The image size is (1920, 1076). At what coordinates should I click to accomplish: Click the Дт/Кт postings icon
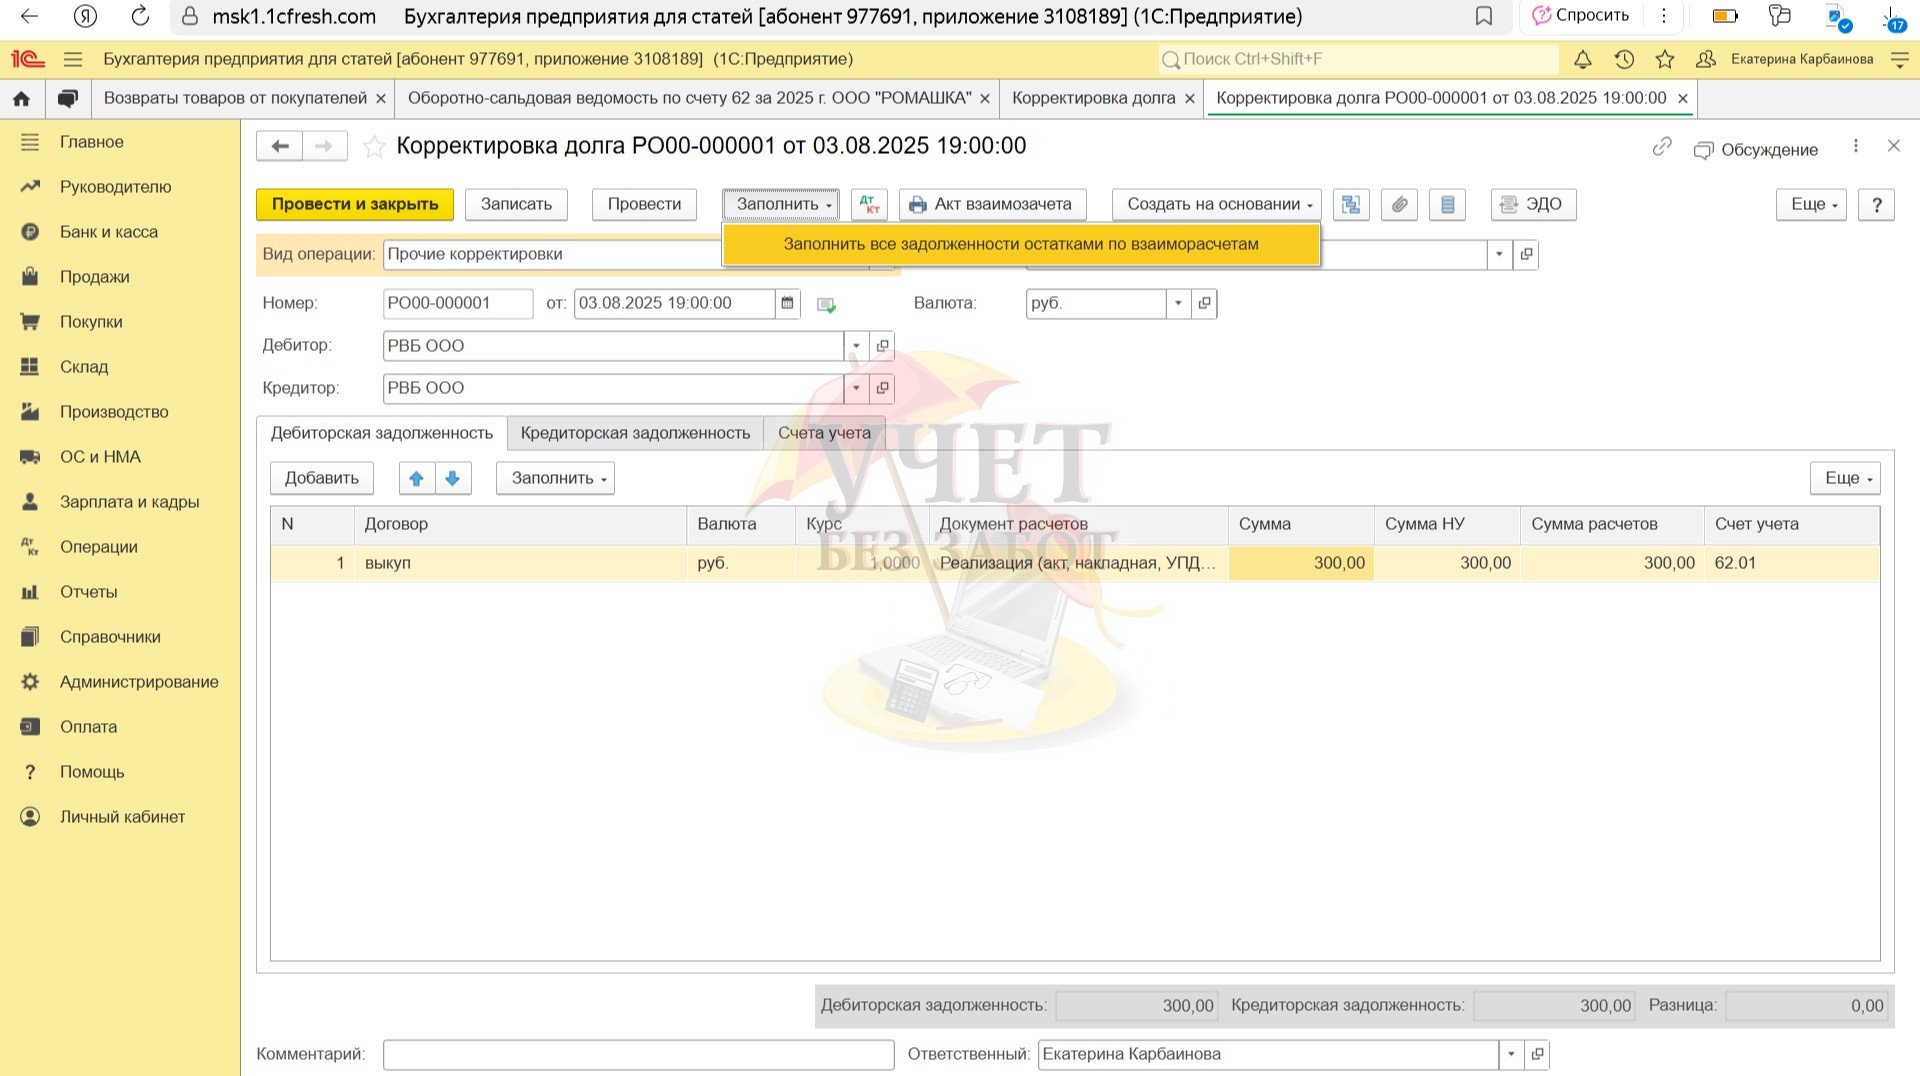coord(869,204)
